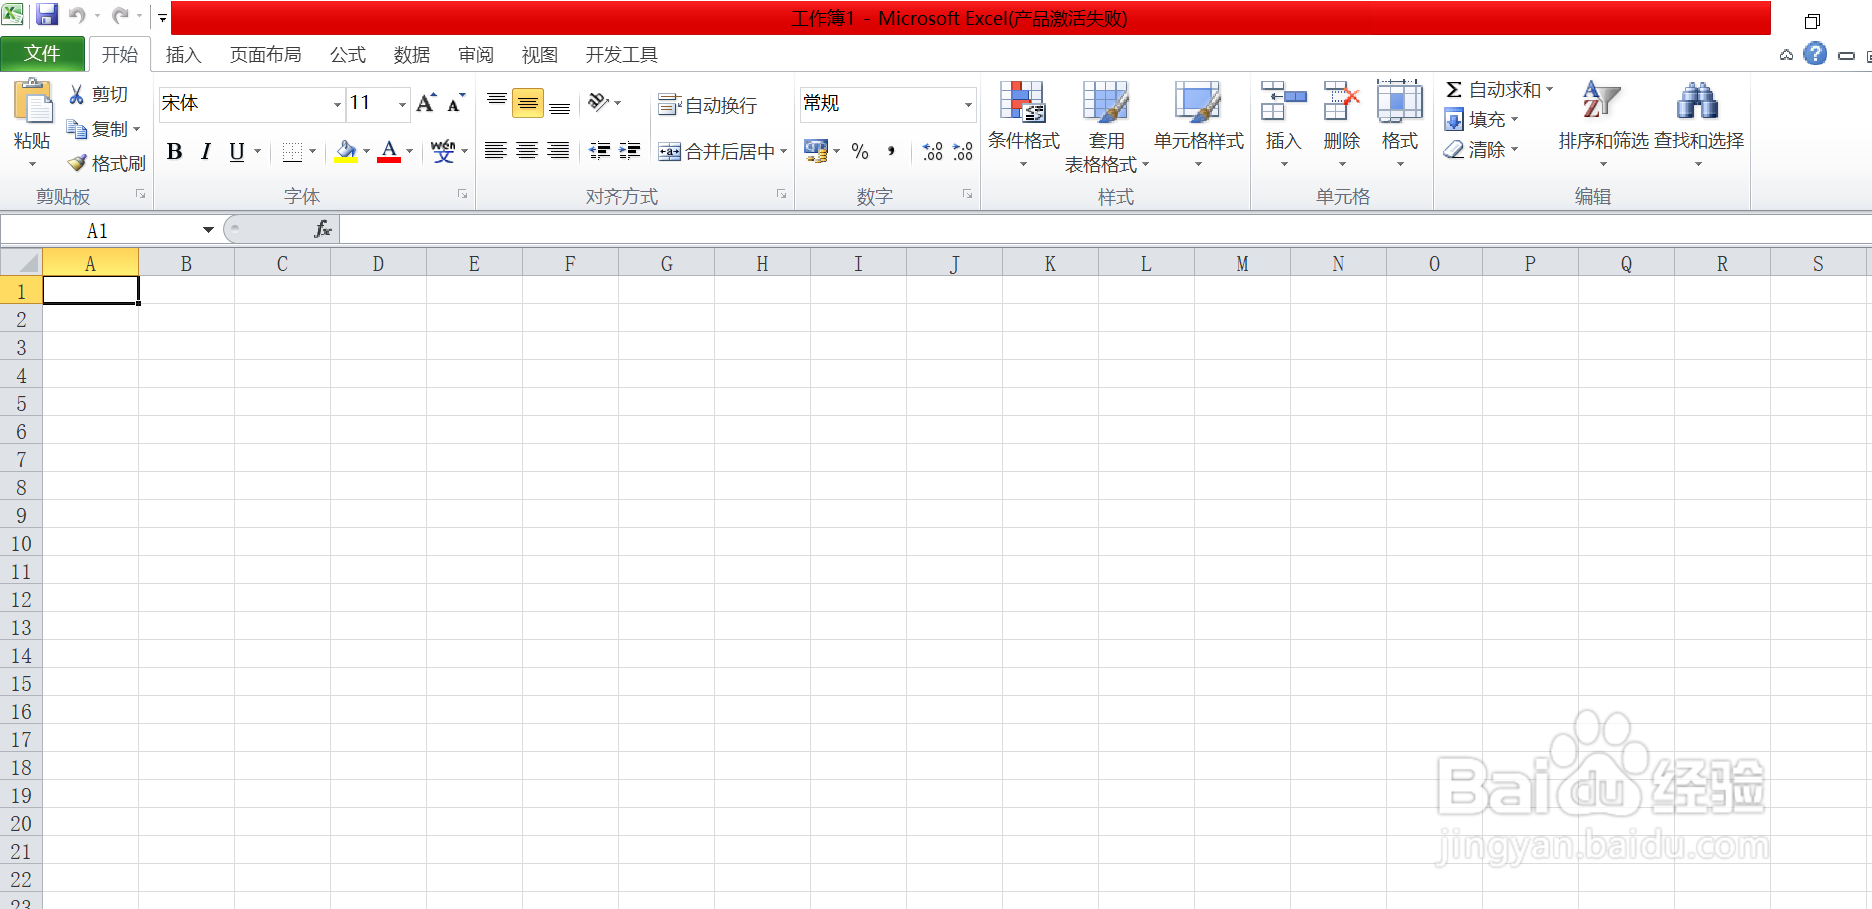Image resolution: width=1872 pixels, height=909 pixels.
Task: Click decrease decimal places icon
Action: pos(963,151)
